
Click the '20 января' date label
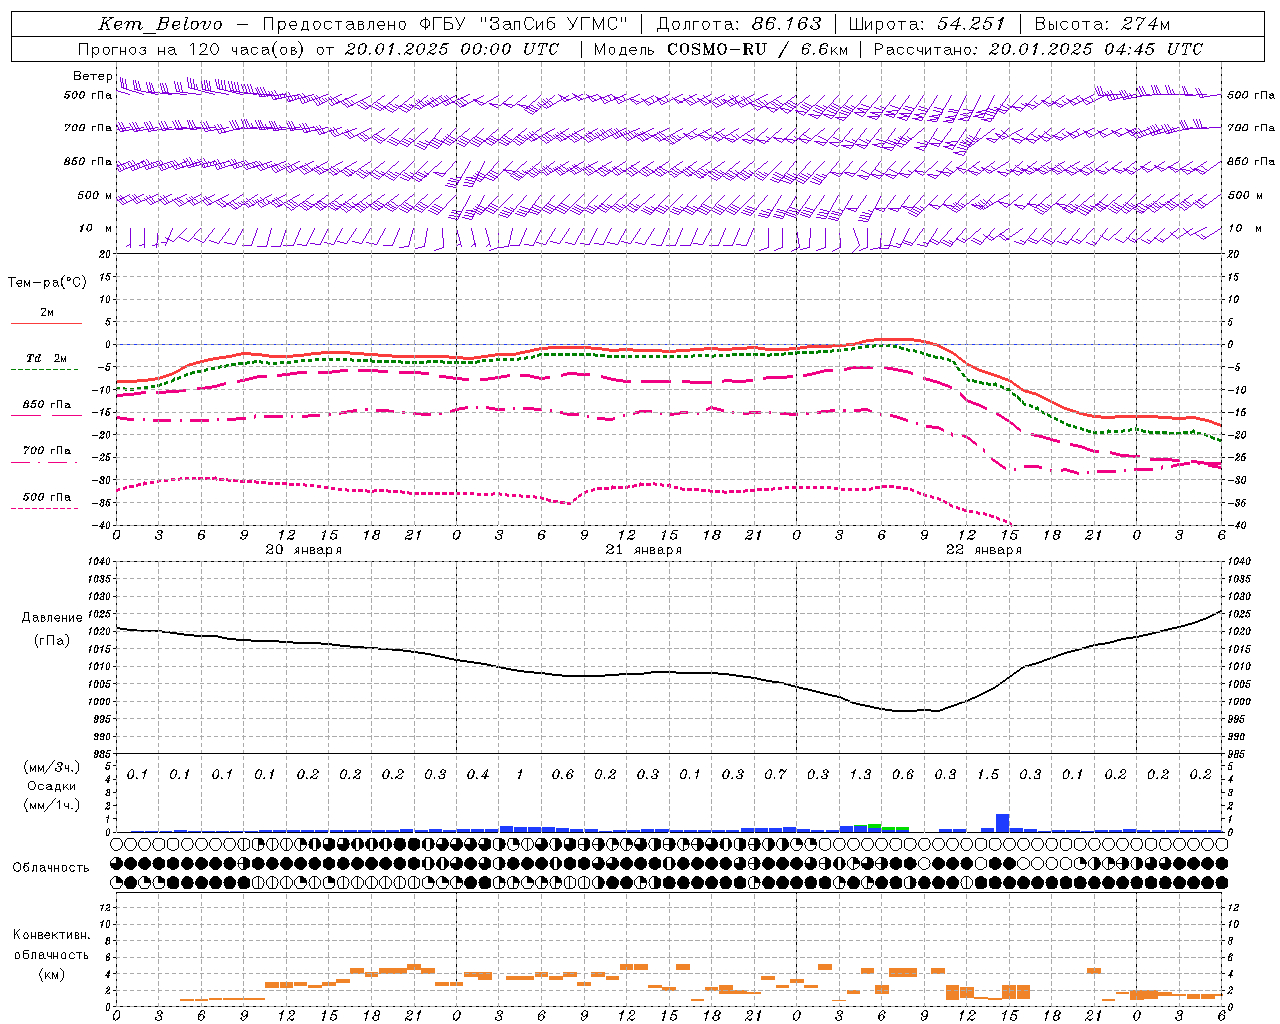303,550
